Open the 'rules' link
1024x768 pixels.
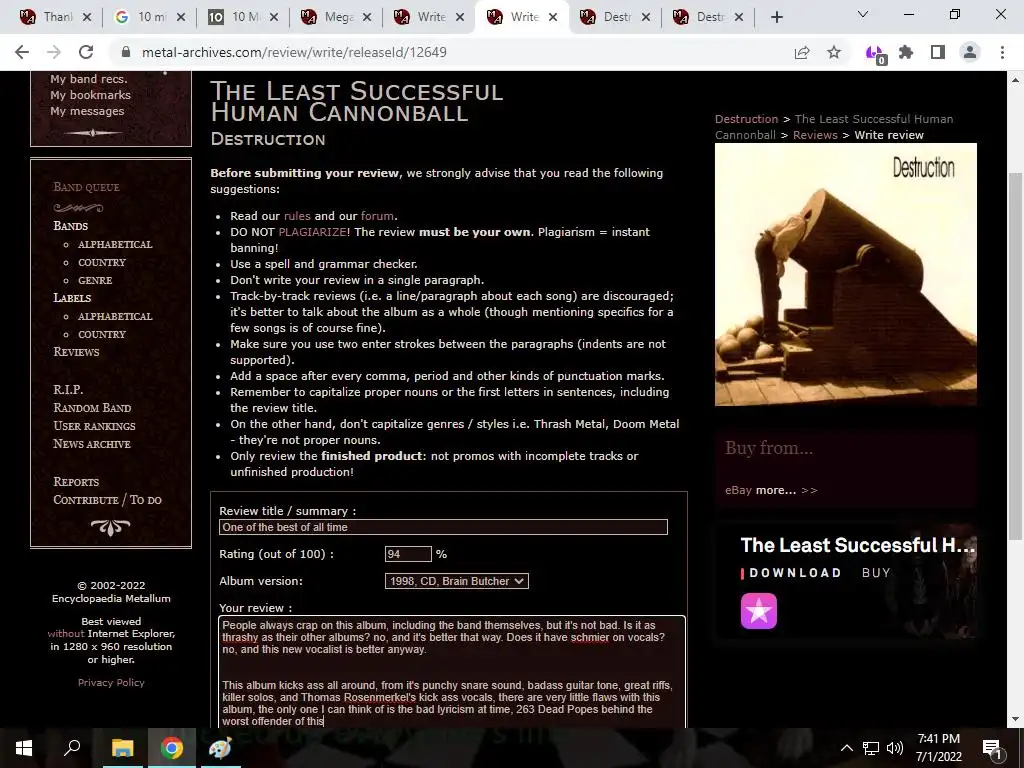(297, 216)
